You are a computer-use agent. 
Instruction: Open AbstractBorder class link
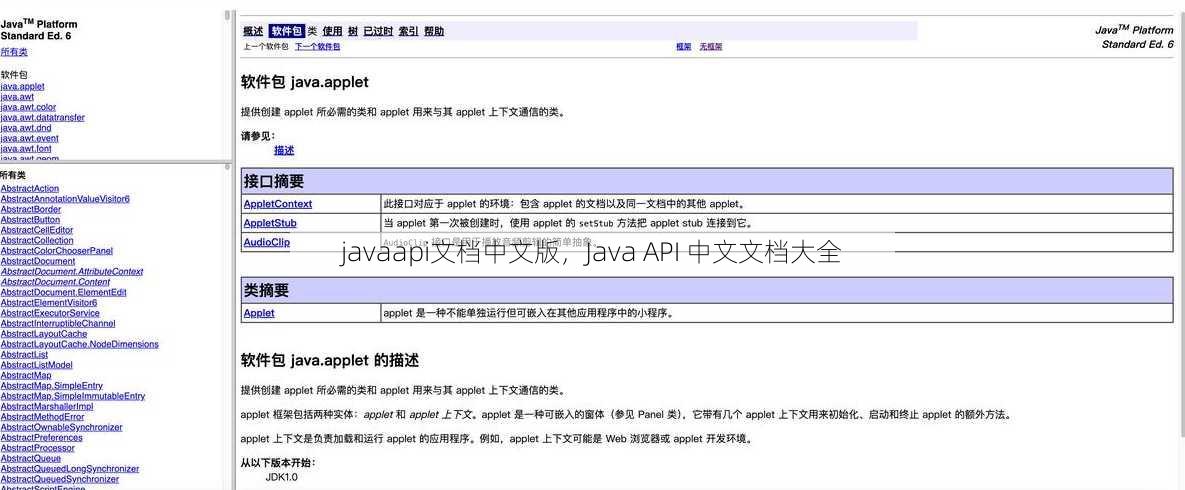tap(31, 209)
